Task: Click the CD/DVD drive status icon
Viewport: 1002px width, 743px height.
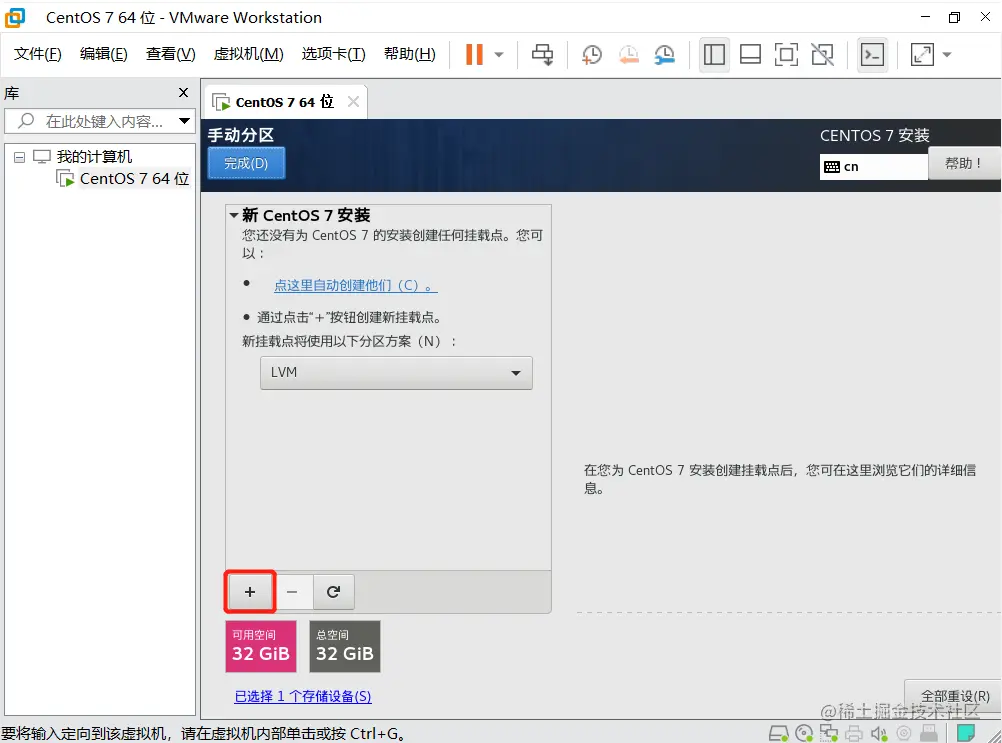Action: click(x=804, y=733)
